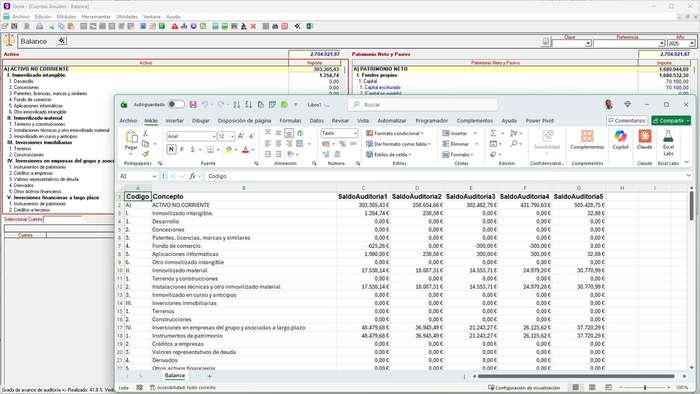Click the Complementos ribbon button
The image size is (700, 394).
587,139
